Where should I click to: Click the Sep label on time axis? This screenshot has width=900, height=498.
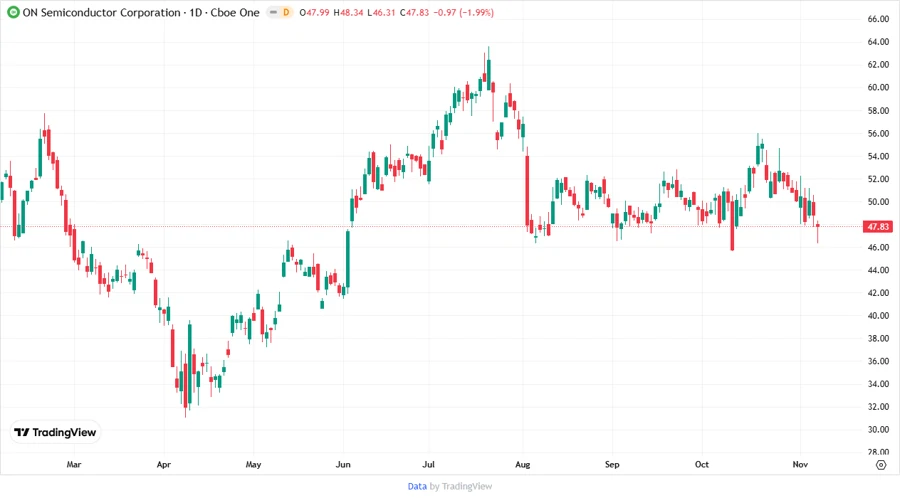612,464
